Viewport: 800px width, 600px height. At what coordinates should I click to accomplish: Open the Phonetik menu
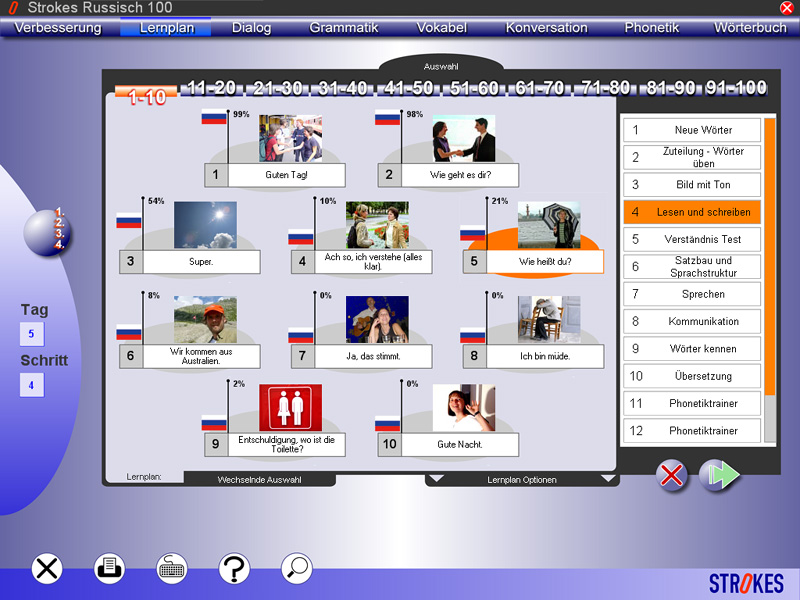[x=652, y=28]
